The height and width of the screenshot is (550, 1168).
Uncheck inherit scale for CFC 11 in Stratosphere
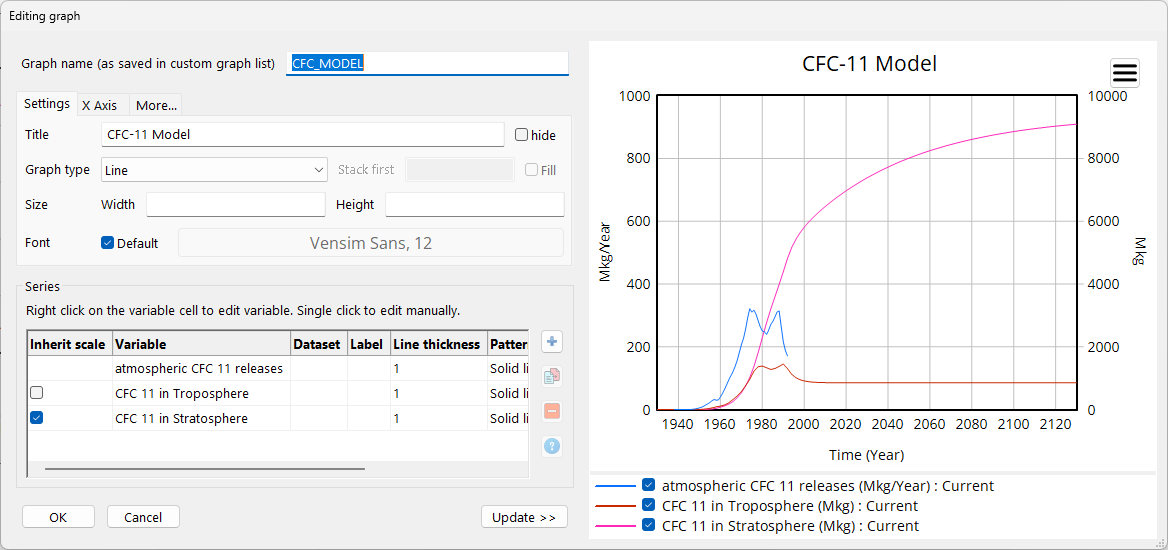[x=37, y=419]
